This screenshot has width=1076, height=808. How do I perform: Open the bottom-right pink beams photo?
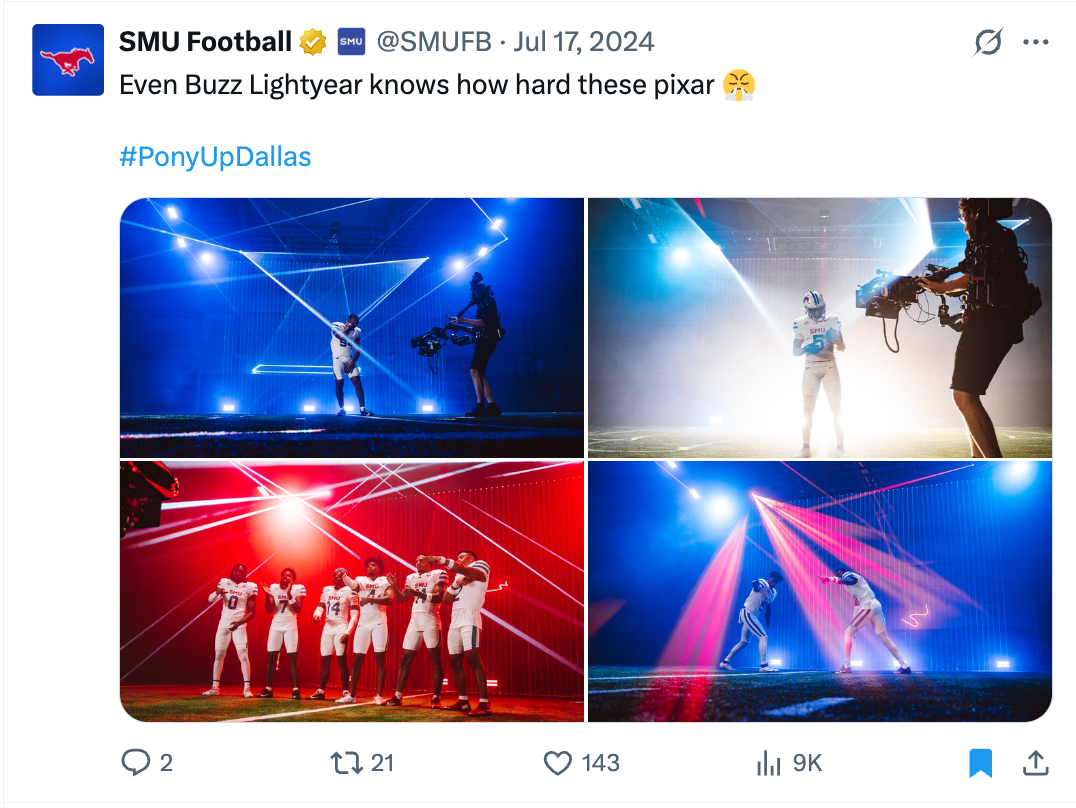click(820, 591)
